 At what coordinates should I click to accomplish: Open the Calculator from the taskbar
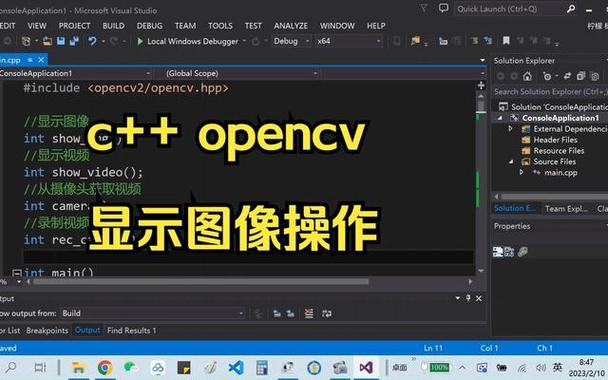point(262,367)
